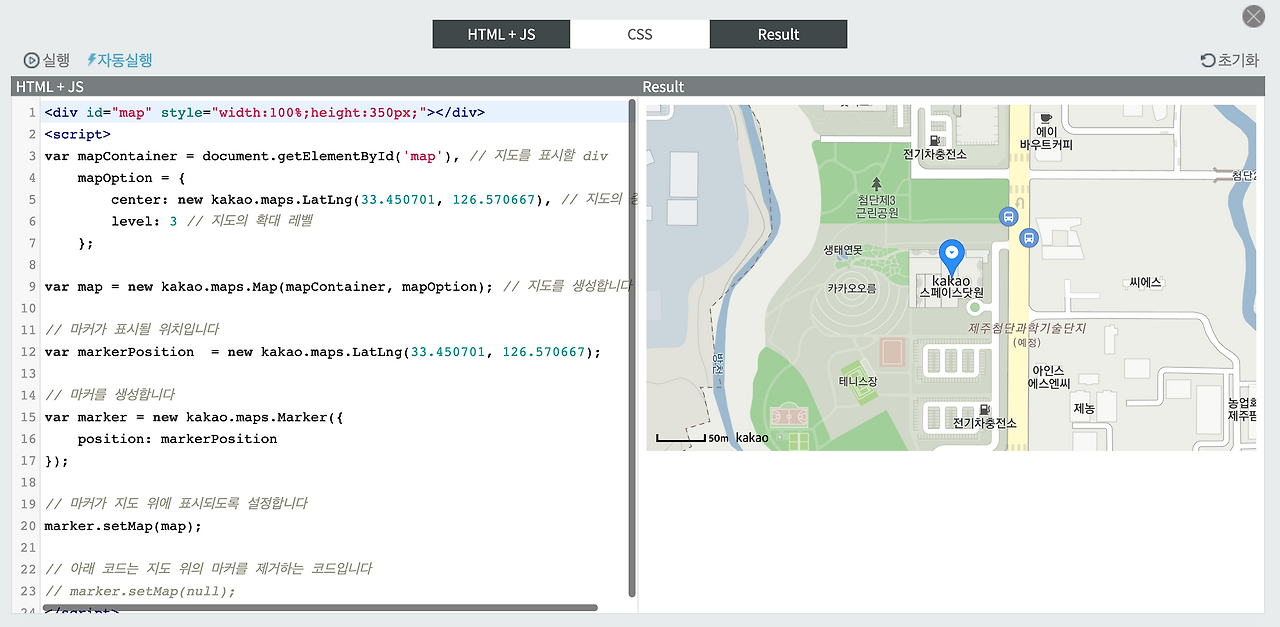Toggle 자동실행 auto-run option
This screenshot has height=627, width=1280.
pos(120,60)
